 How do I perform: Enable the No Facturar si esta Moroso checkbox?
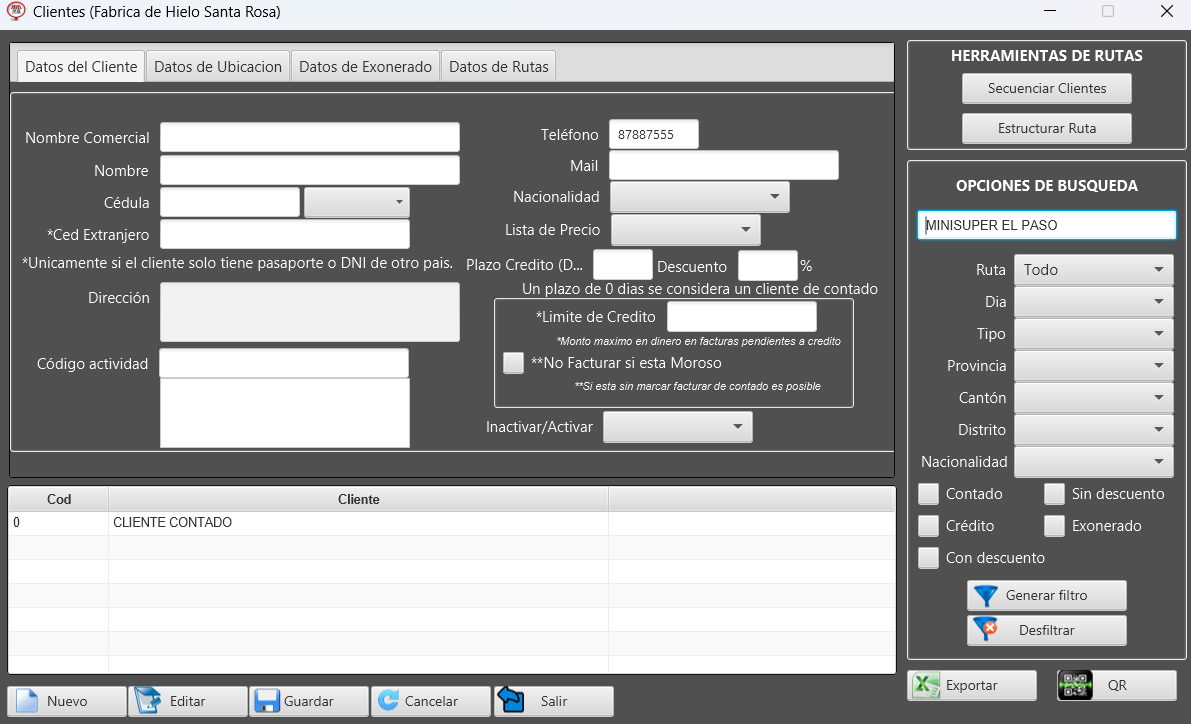click(513, 363)
